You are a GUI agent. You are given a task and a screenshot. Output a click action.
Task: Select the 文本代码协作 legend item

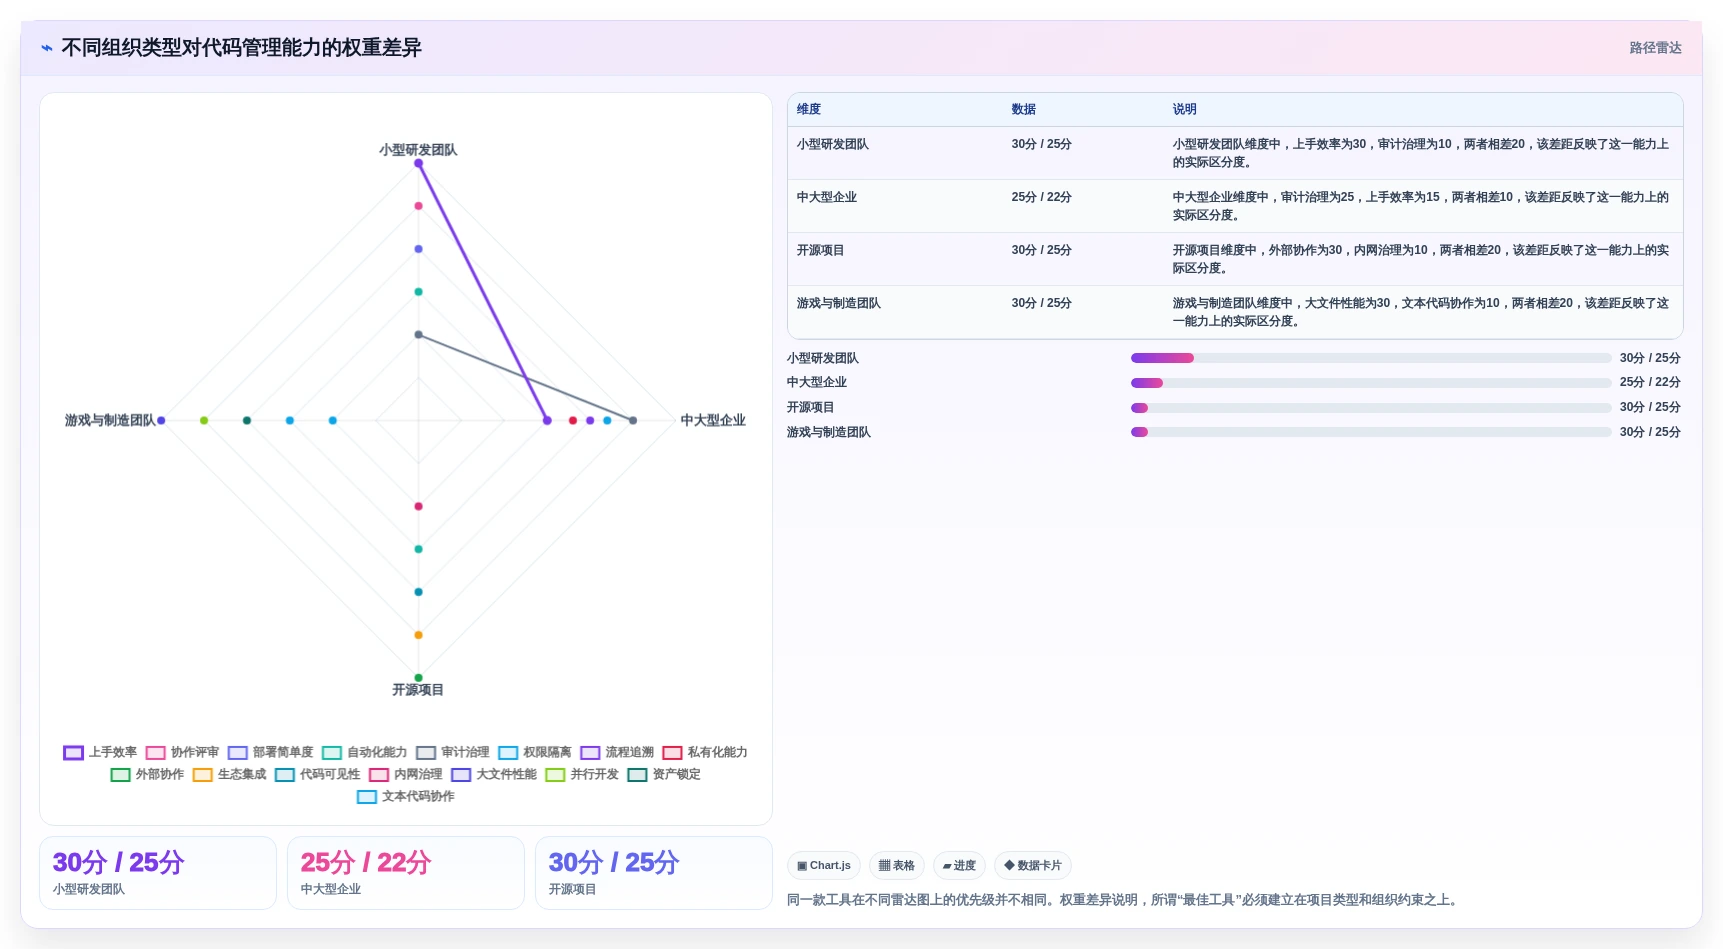(406, 797)
